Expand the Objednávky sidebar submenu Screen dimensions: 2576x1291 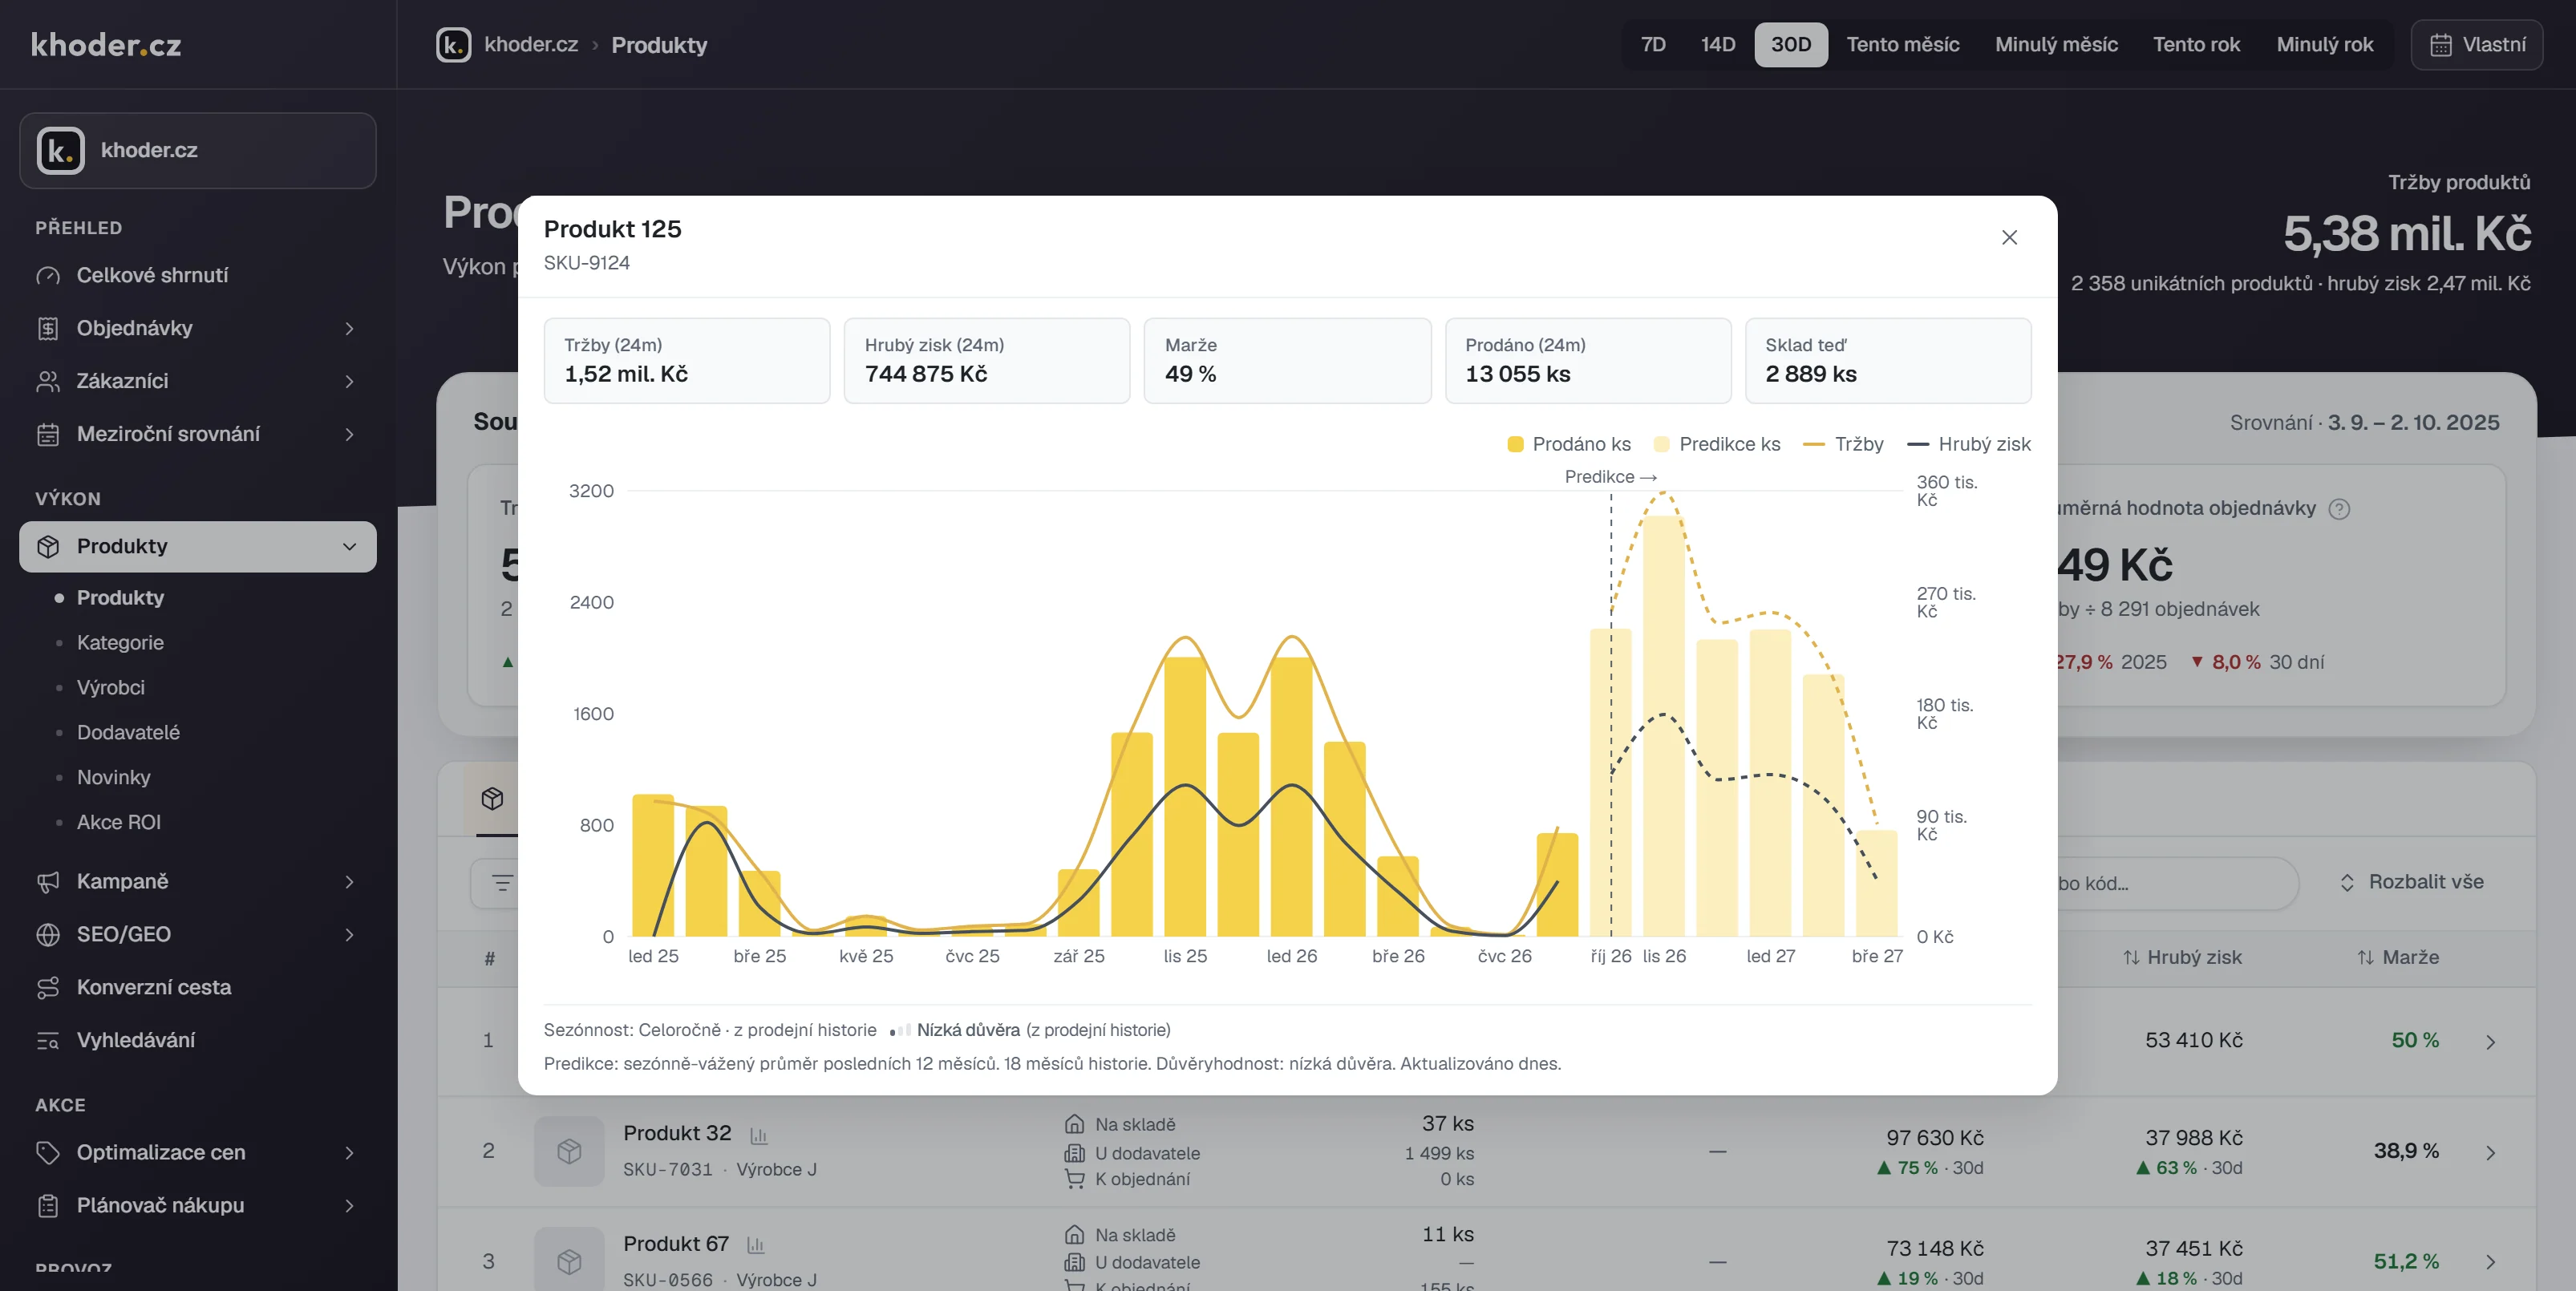(349, 328)
